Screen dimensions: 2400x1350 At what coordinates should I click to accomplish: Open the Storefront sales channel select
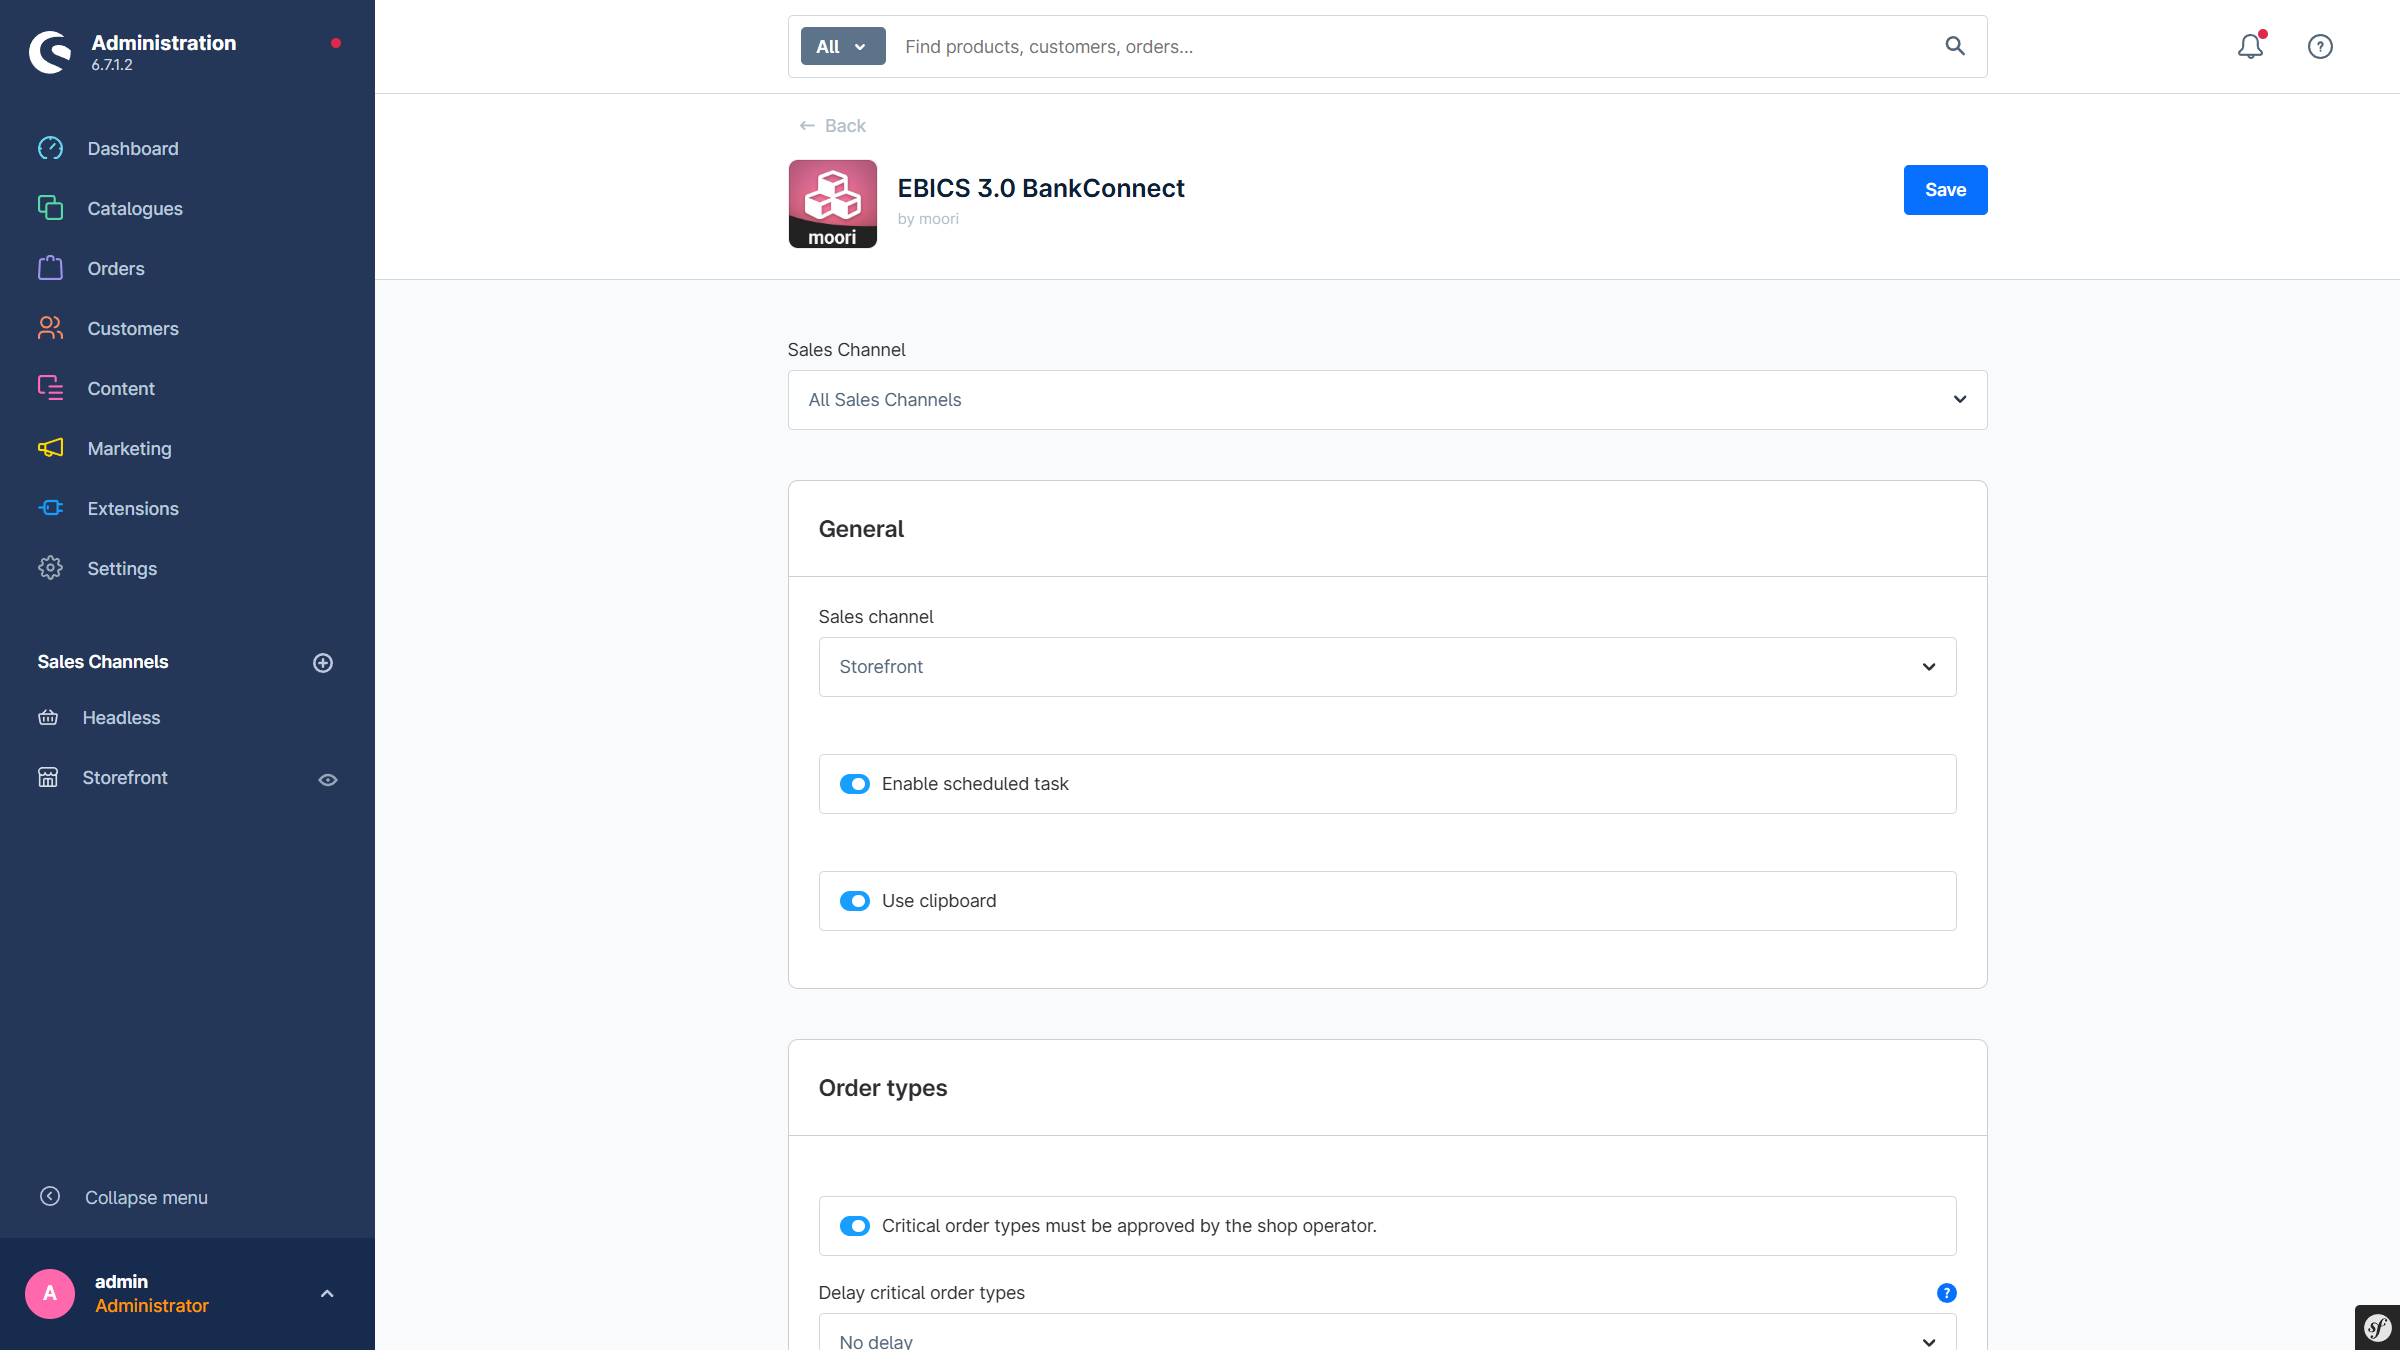[x=1386, y=667]
